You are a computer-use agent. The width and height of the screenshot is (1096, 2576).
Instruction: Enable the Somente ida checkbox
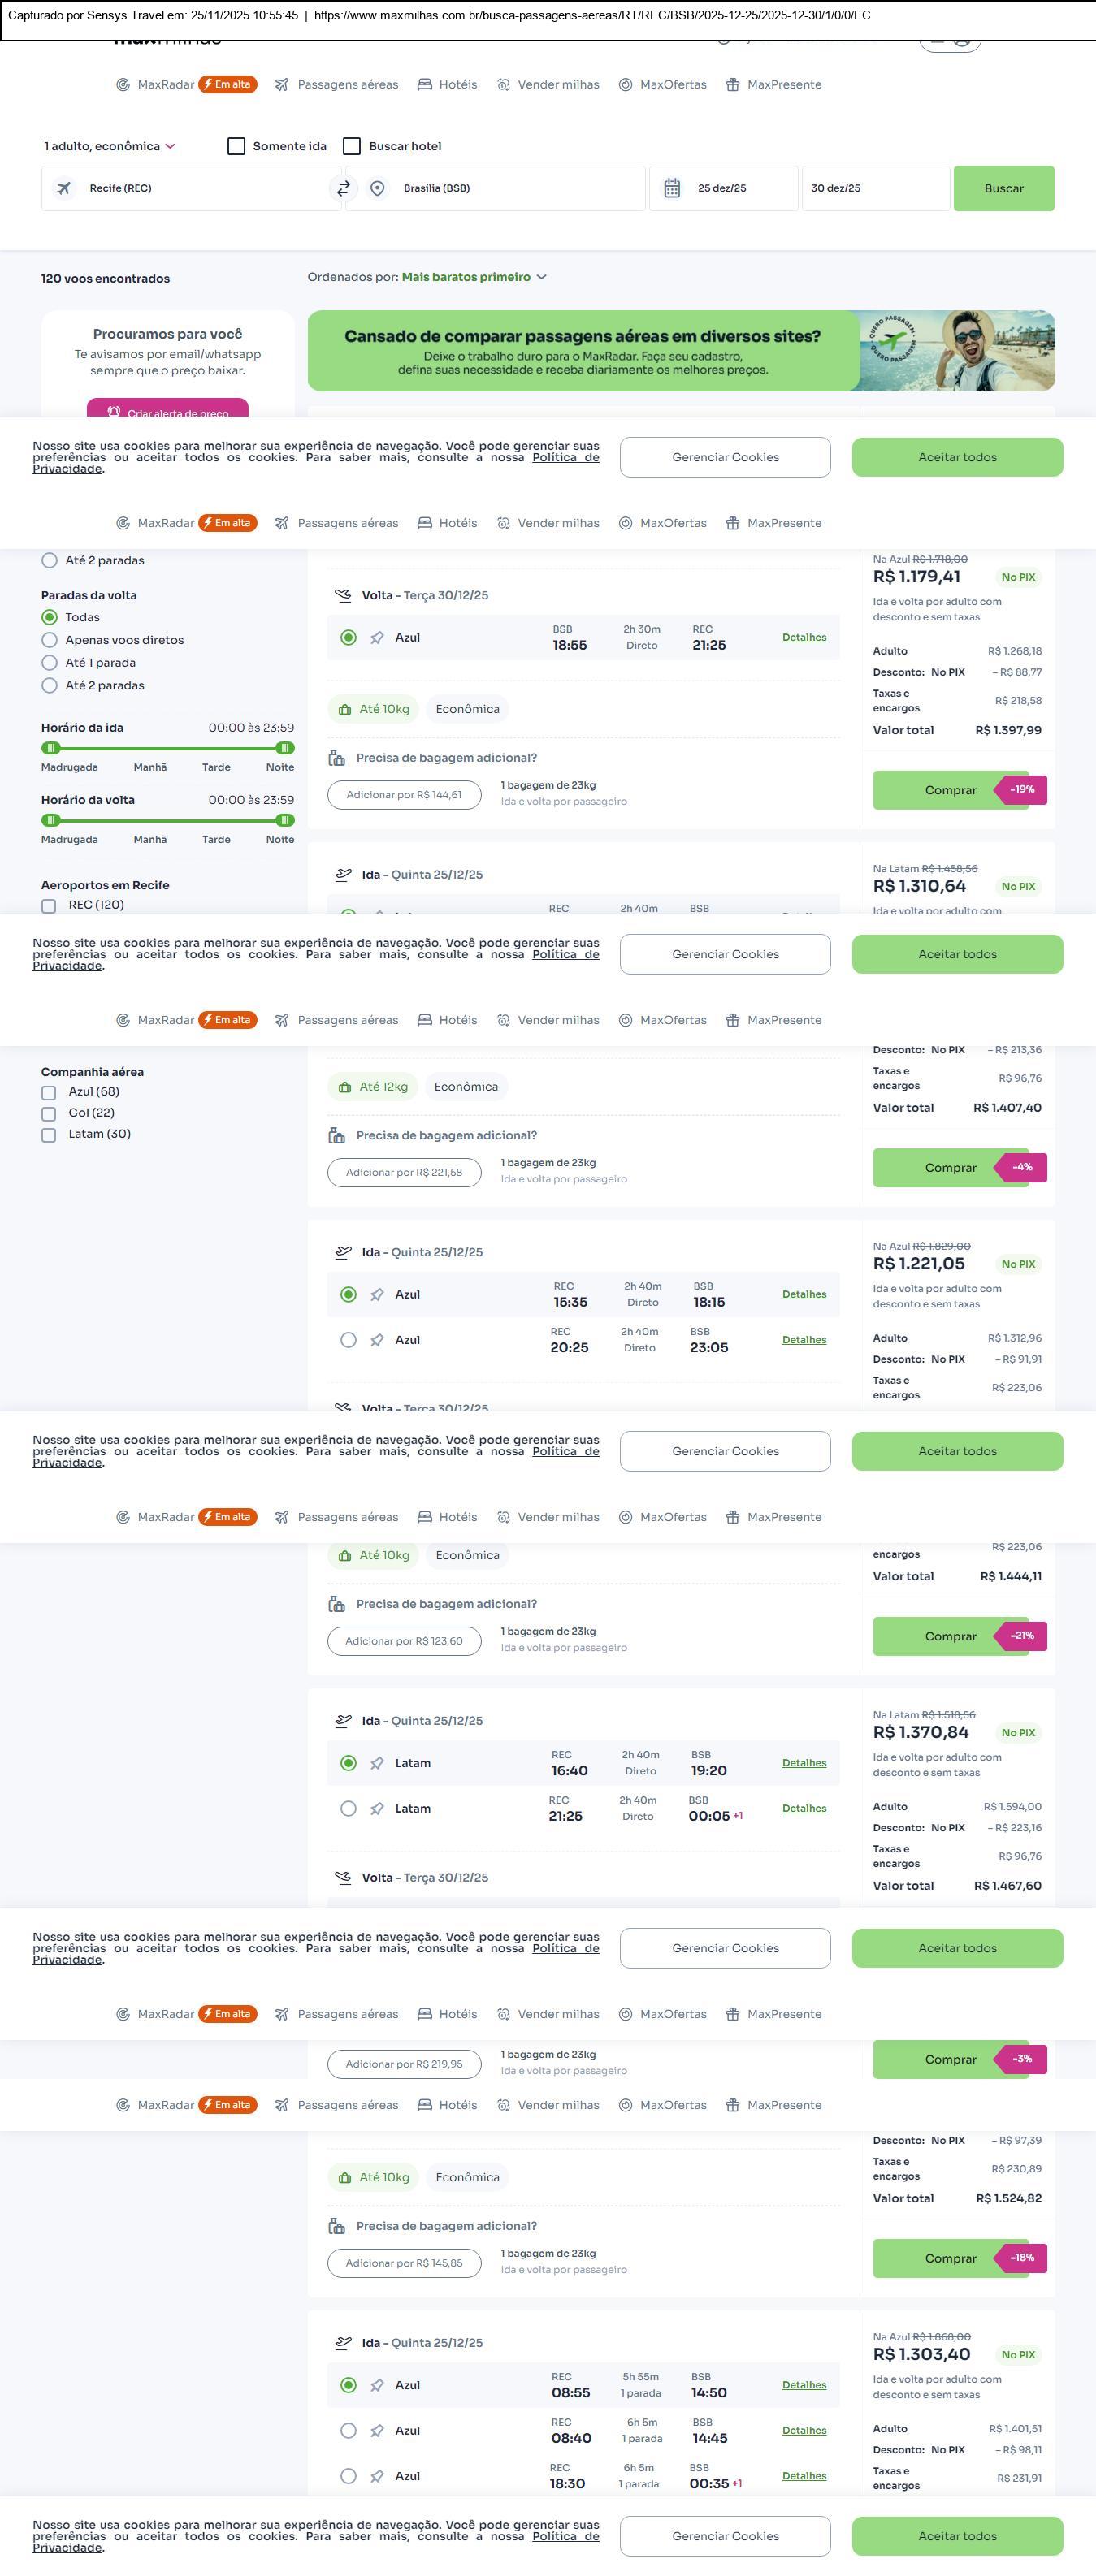[237, 146]
